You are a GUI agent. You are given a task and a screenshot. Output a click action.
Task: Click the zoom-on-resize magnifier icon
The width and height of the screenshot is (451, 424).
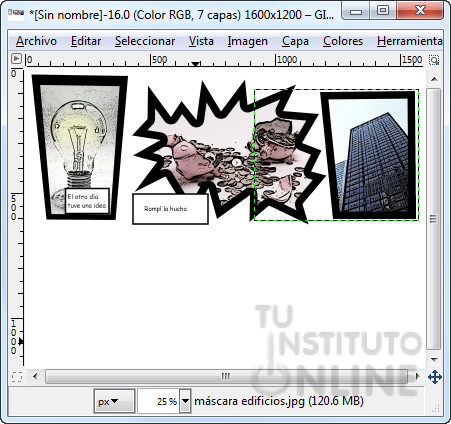coord(434,60)
